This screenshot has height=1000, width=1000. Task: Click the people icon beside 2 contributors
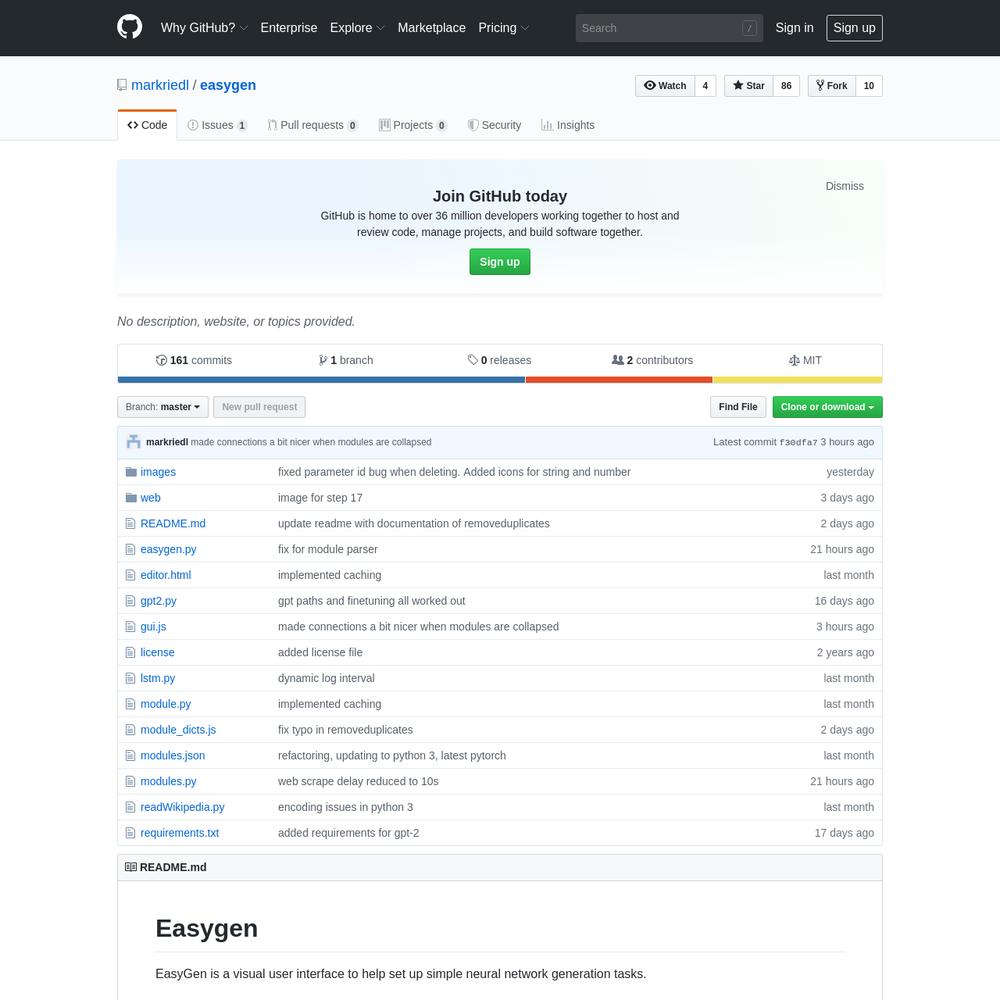point(617,360)
